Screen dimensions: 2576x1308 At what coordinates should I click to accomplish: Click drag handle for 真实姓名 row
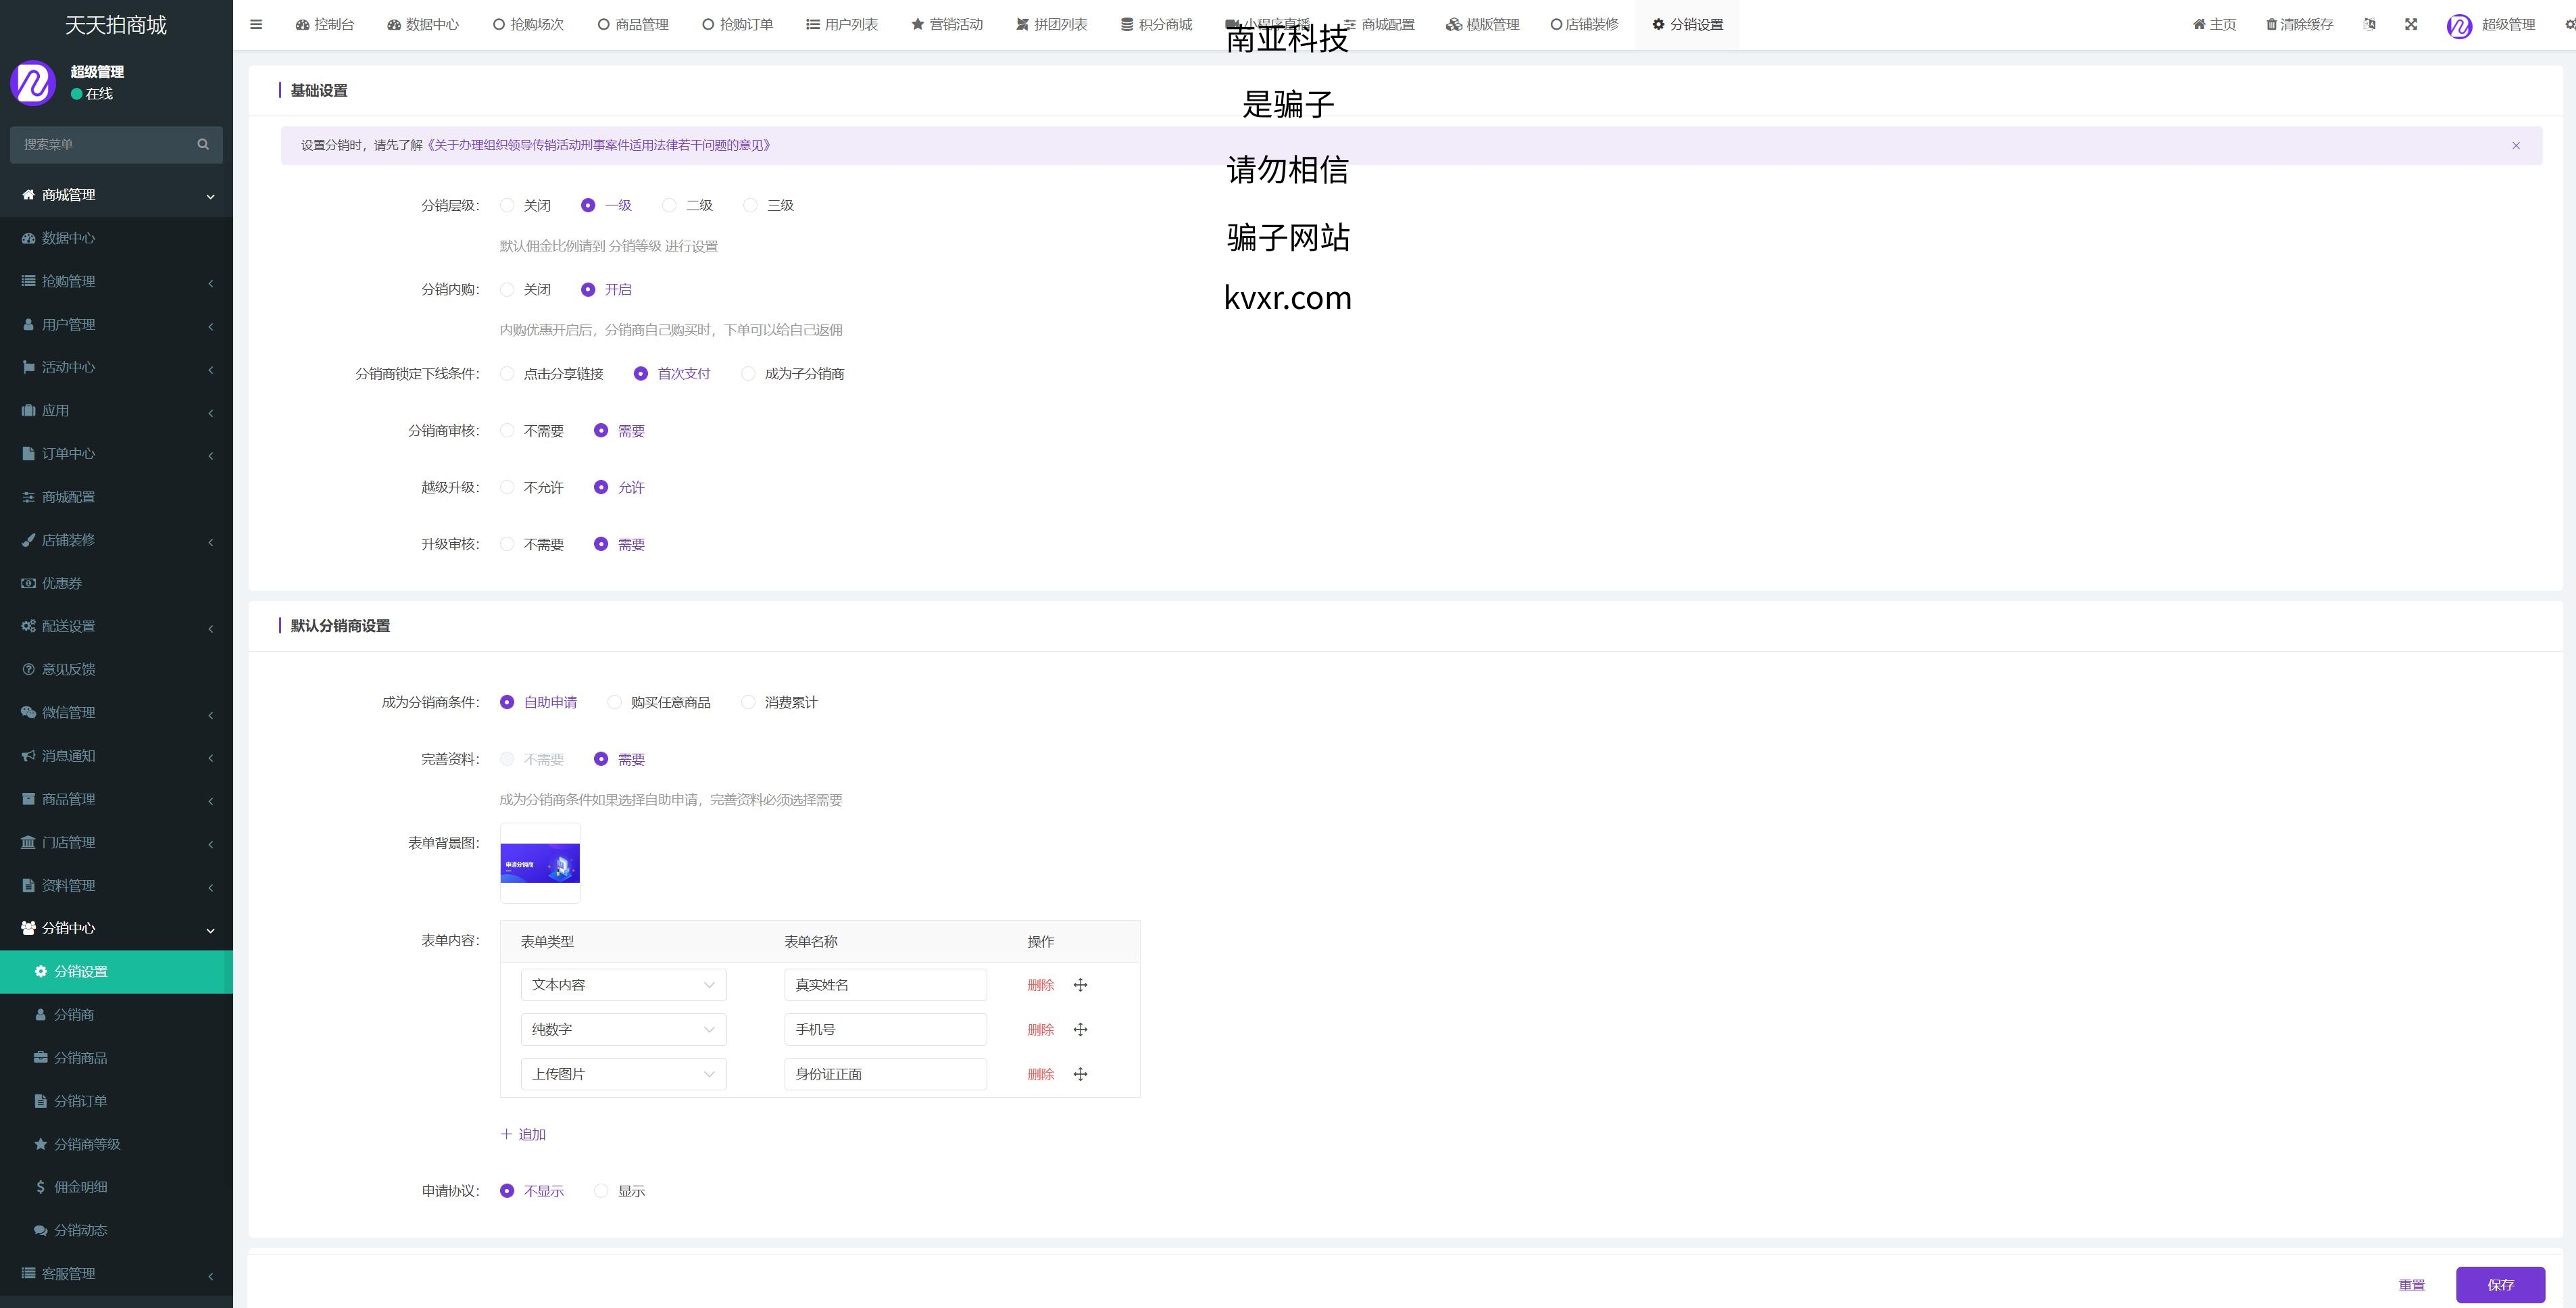coord(1080,985)
